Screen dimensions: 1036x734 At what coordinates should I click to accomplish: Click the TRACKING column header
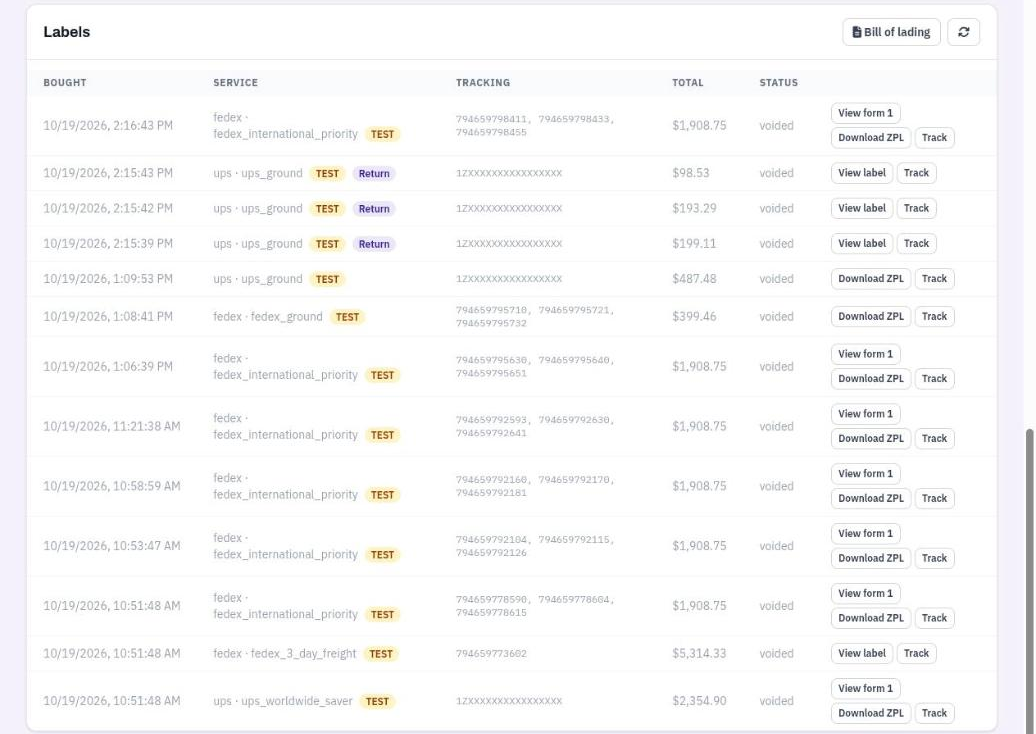(482, 83)
